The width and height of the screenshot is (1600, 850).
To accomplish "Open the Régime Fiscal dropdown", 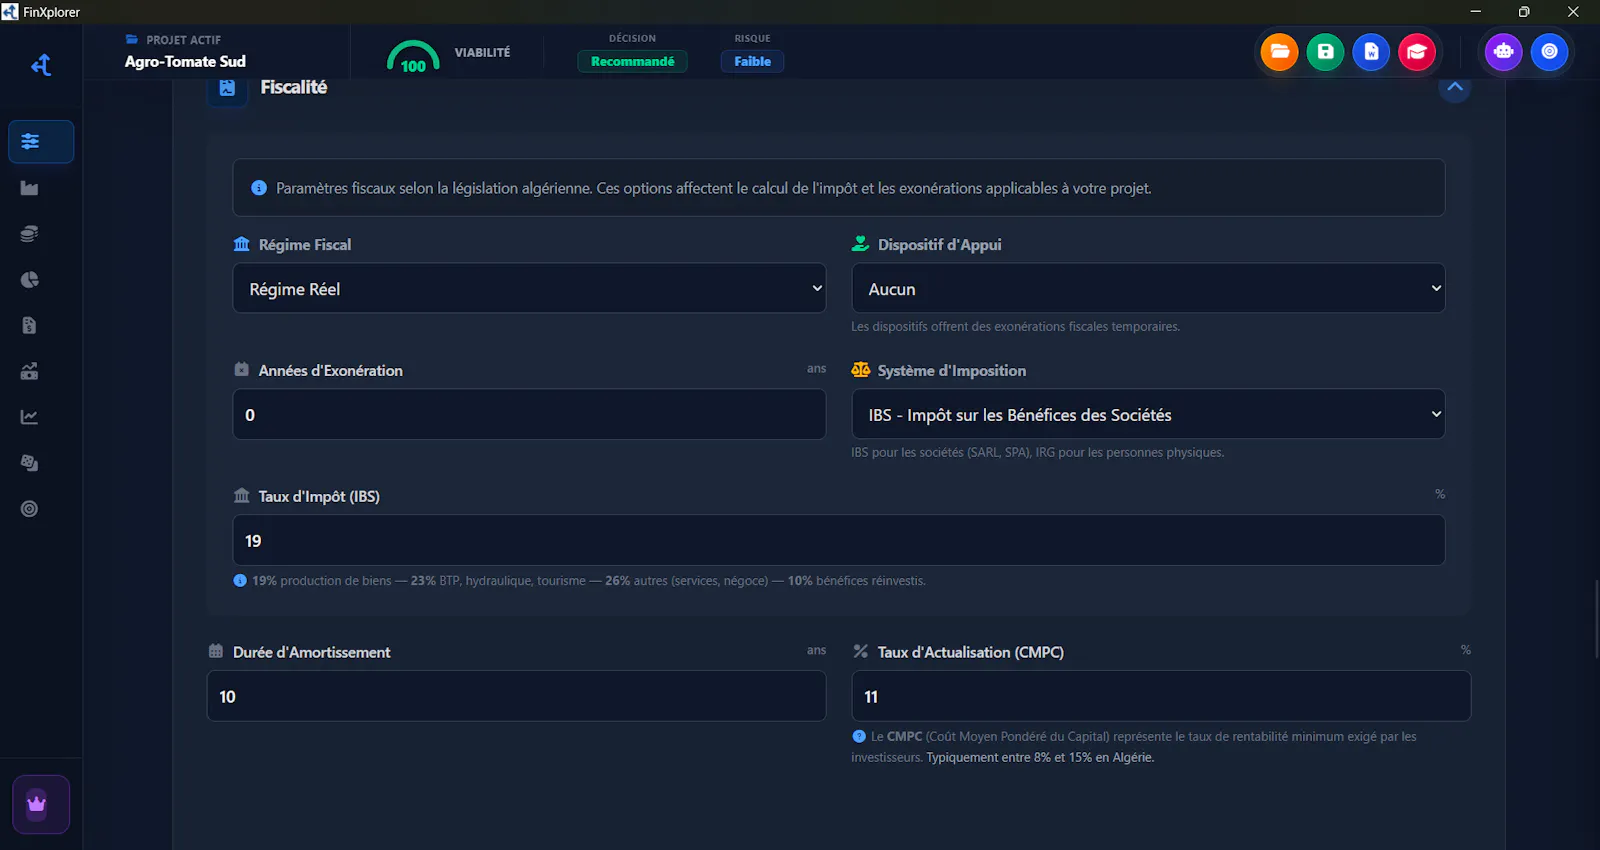I will tap(529, 288).
